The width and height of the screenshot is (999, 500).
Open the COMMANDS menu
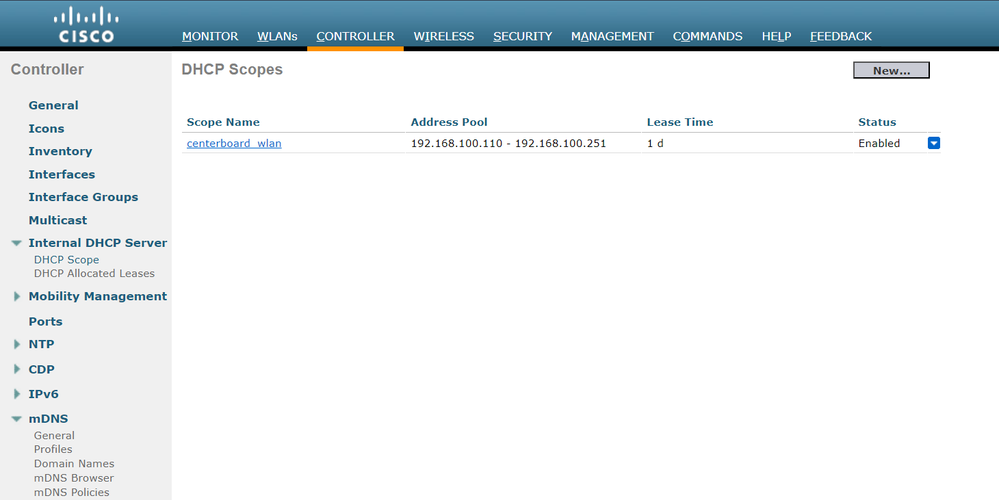coord(708,36)
